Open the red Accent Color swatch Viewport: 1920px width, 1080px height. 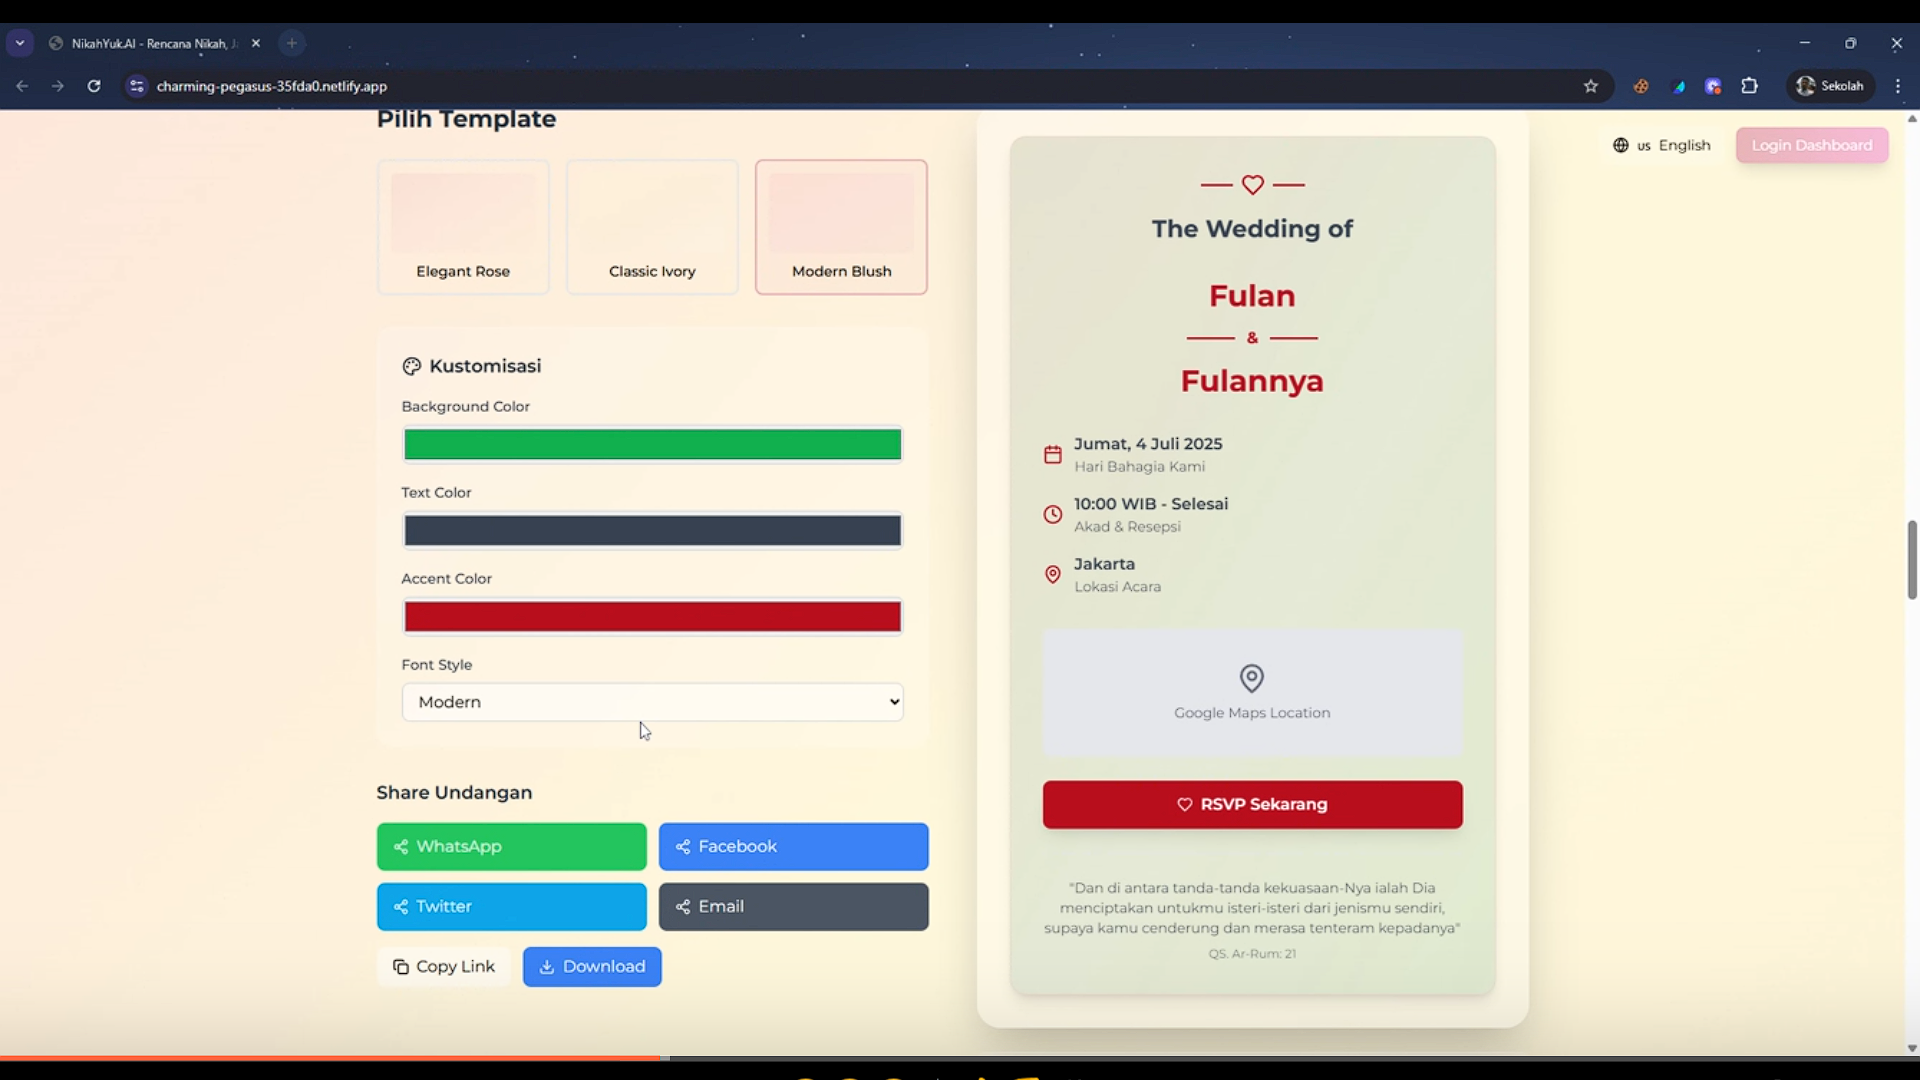[652, 617]
